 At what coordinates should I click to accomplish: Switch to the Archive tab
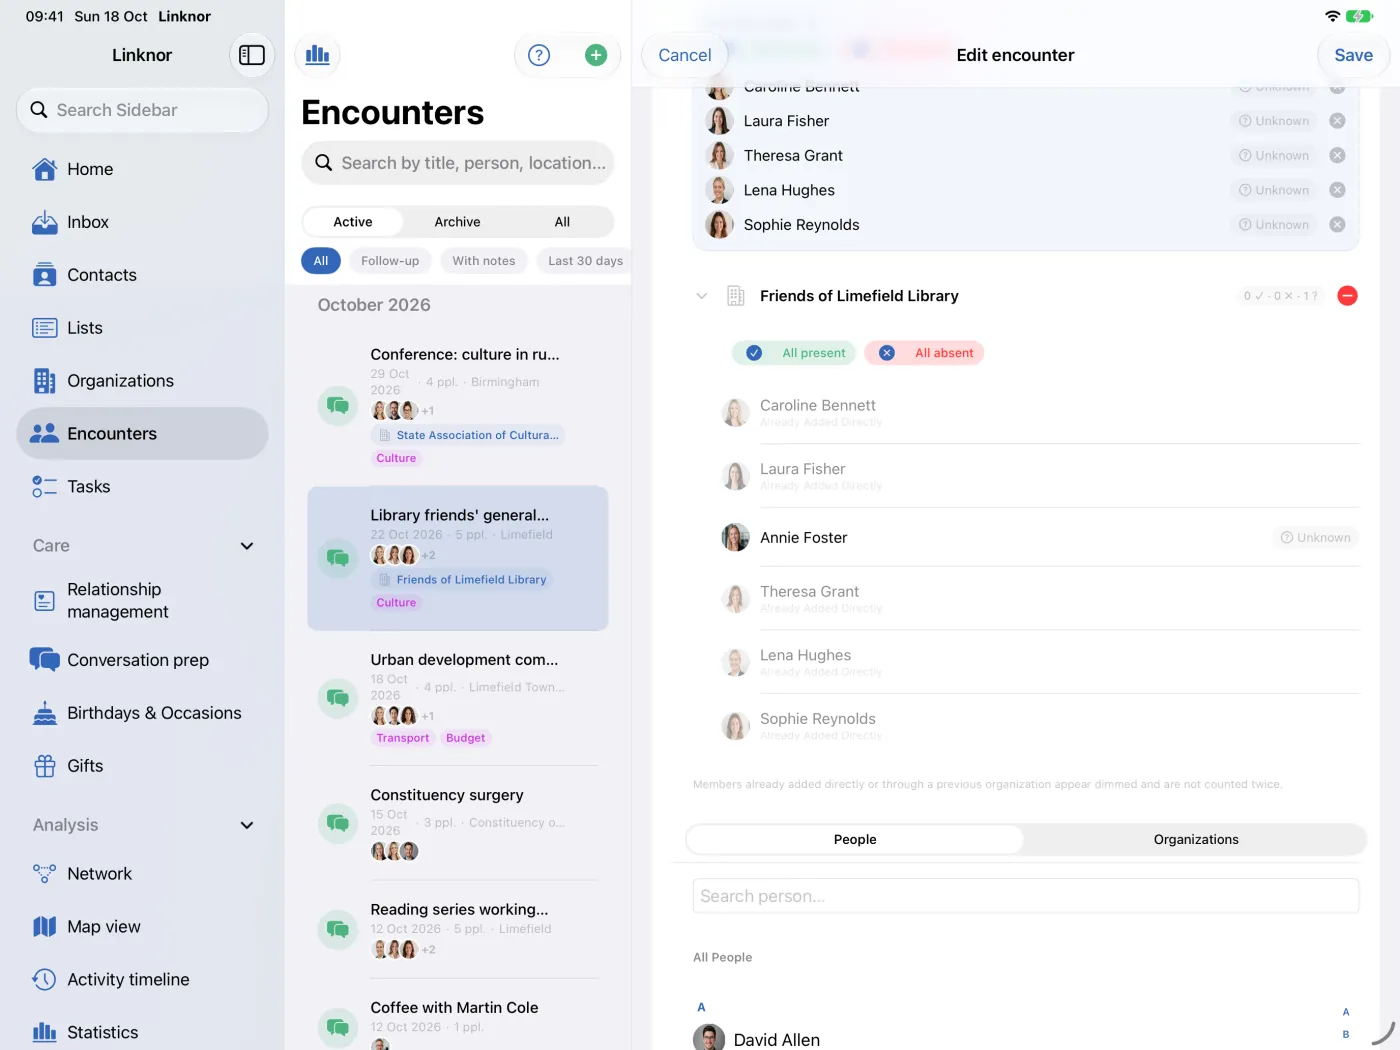point(457,222)
